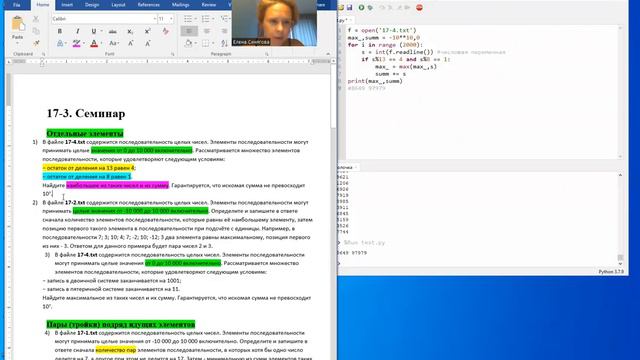Click the Change Case Aa icon
Screen dimensions: 640x360
(x=113, y=43)
